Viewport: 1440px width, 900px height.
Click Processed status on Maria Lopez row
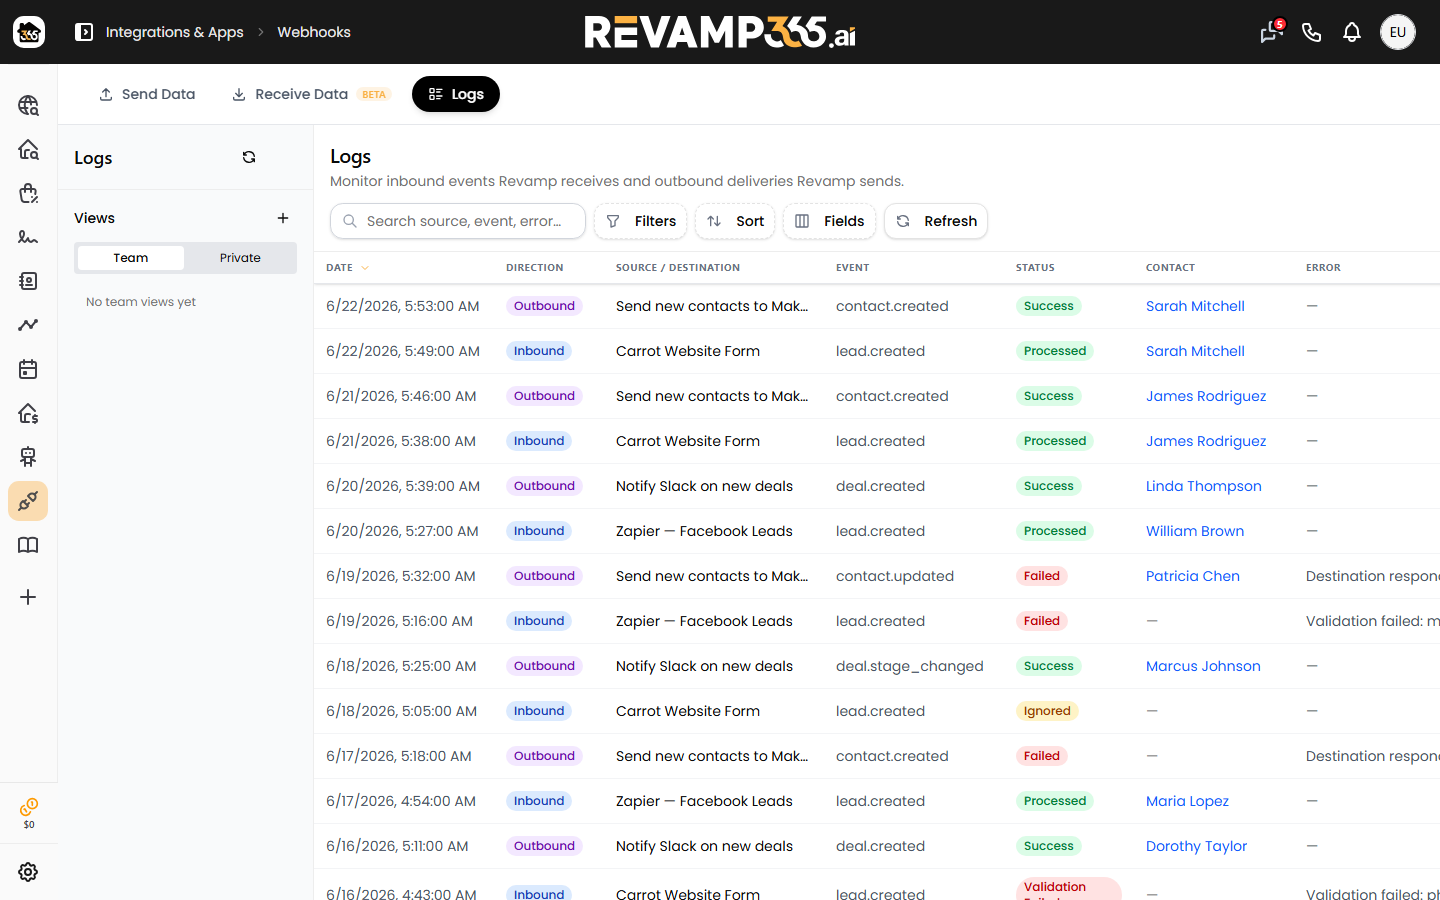pyautogui.click(x=1055, y=801)
